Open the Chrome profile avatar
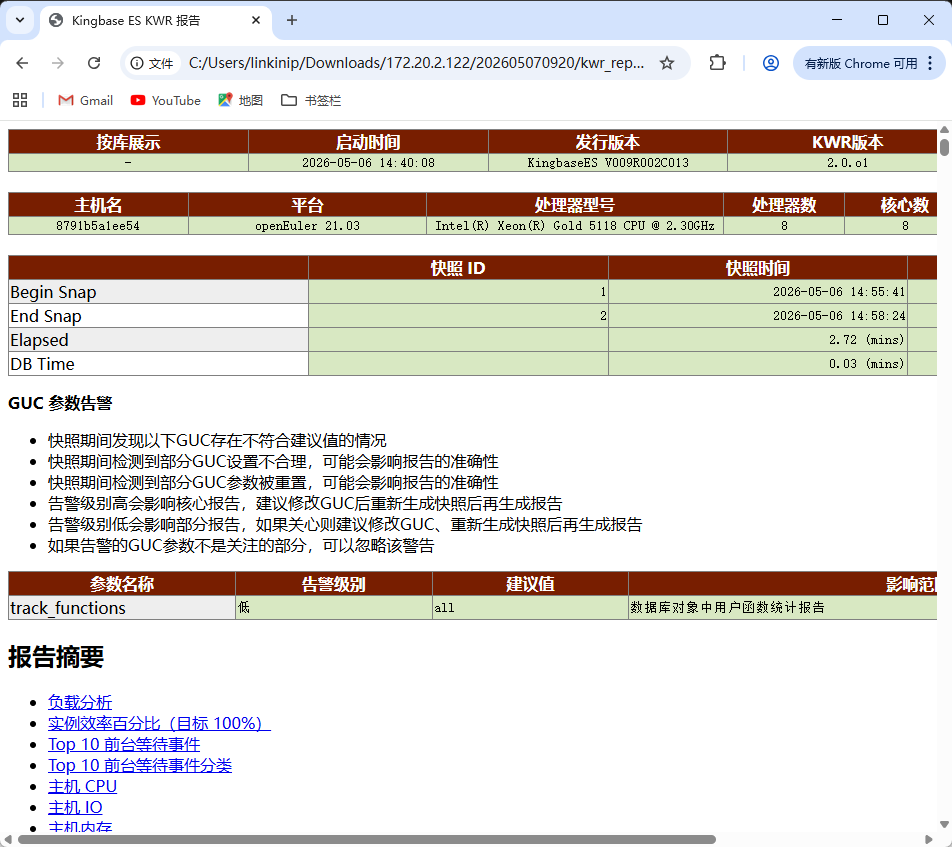Image resolution: width=952 pixels, height=847 pixels. (770, 63)
